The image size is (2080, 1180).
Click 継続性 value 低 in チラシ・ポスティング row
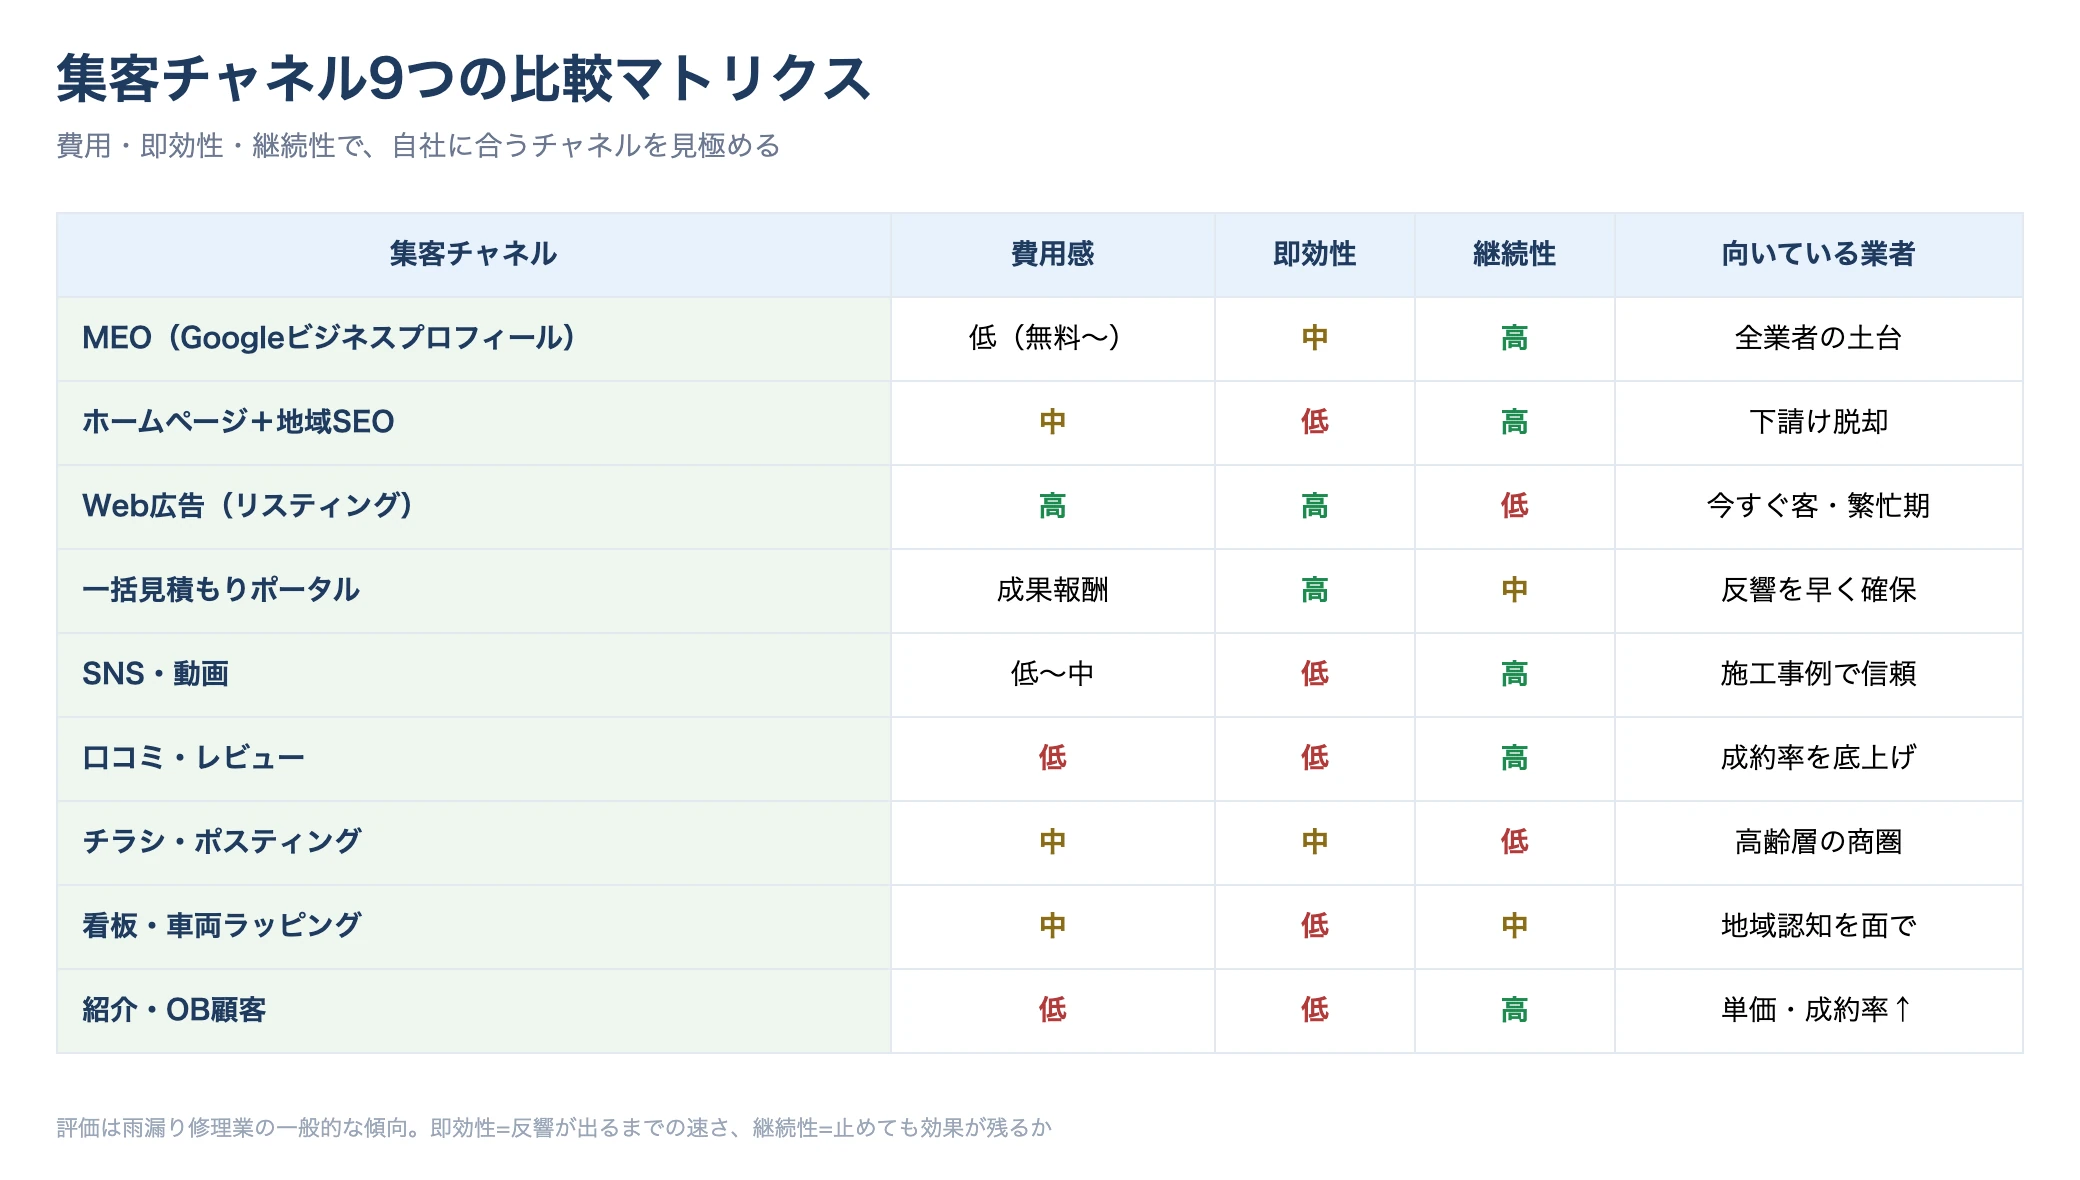pyautogui.click(x=1514, y=842)
